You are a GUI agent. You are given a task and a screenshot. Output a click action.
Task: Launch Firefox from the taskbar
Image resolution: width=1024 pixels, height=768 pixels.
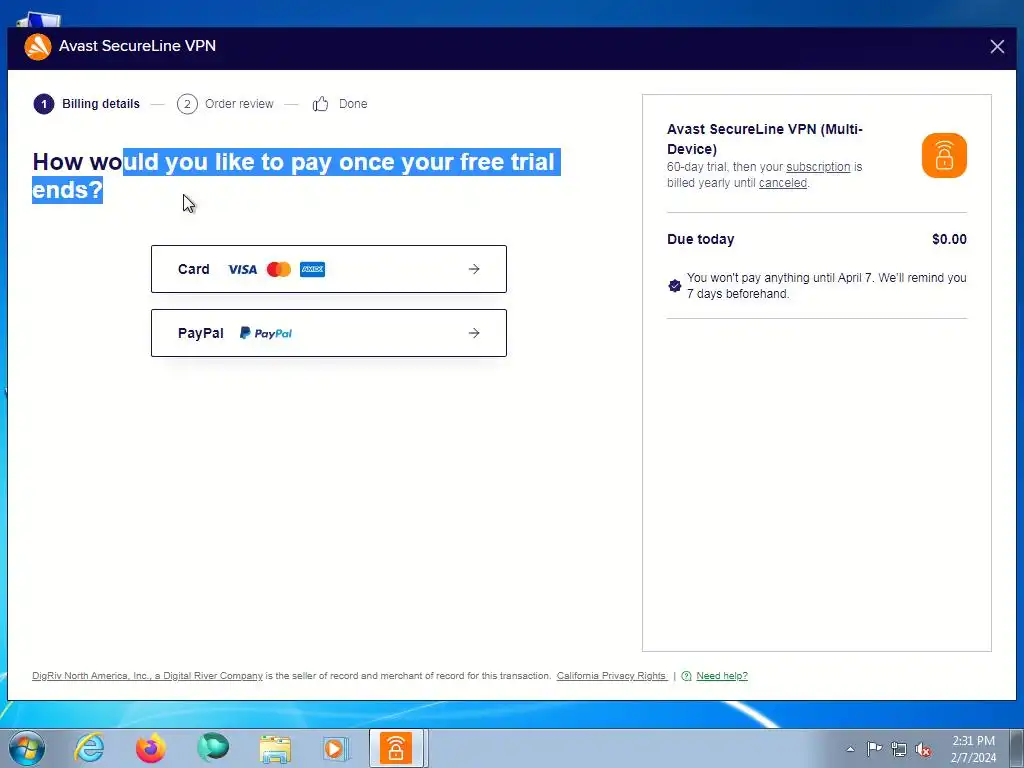[x=151, y=748]
